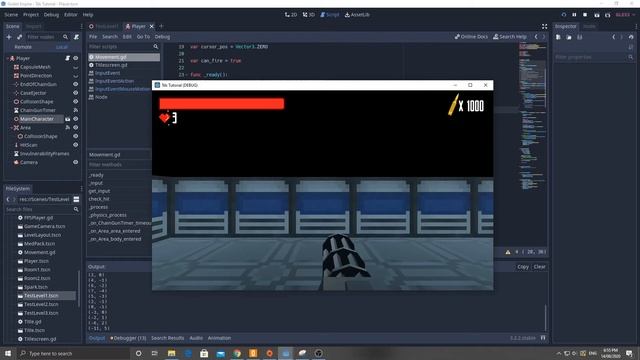The image size is (640, 360).
Task: Open FileSystem dock options menu dots
Action: click(81, 189)
